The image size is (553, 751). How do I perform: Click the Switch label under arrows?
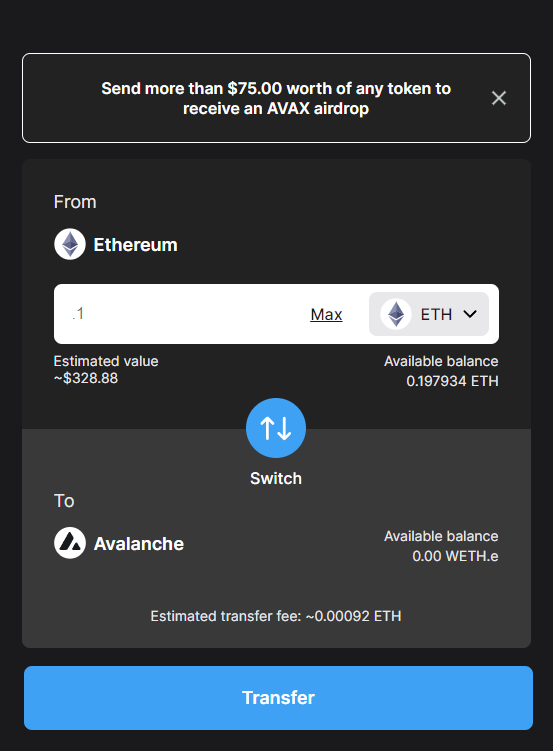tap(276, 478)
